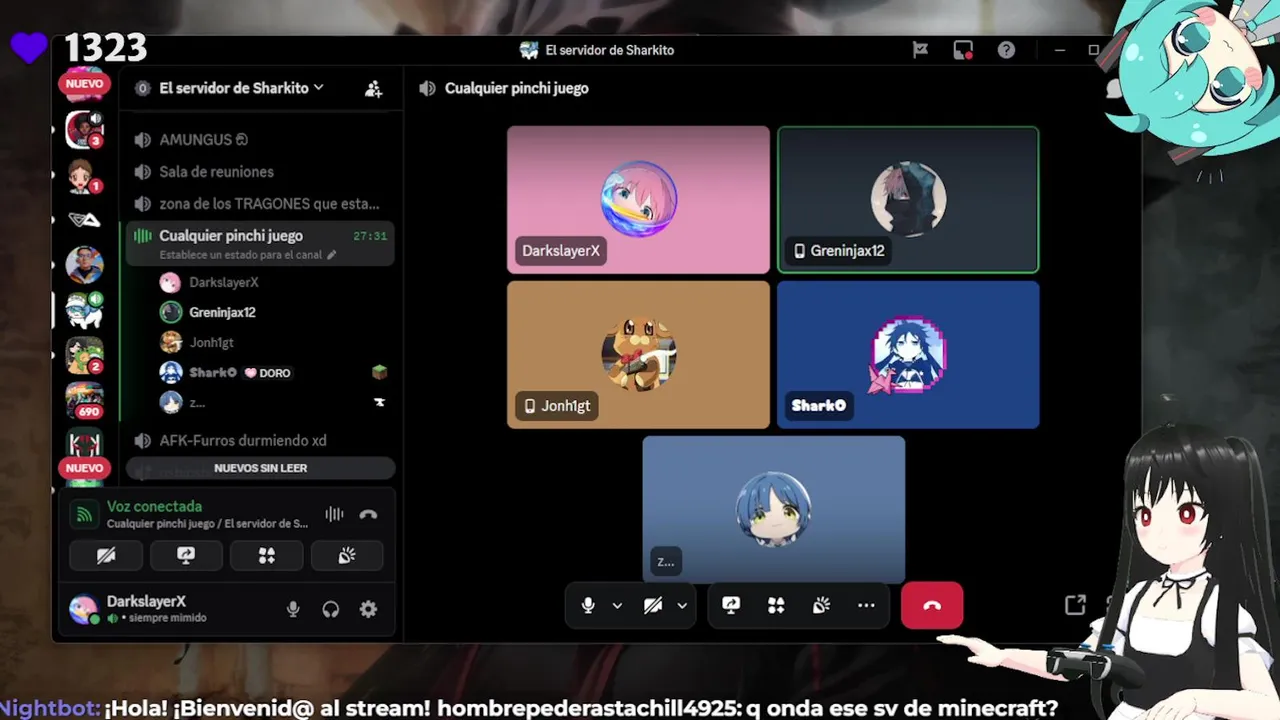Open the active shark server icon
Viewport: 1280px width, 720px height.
pos(84,310)
